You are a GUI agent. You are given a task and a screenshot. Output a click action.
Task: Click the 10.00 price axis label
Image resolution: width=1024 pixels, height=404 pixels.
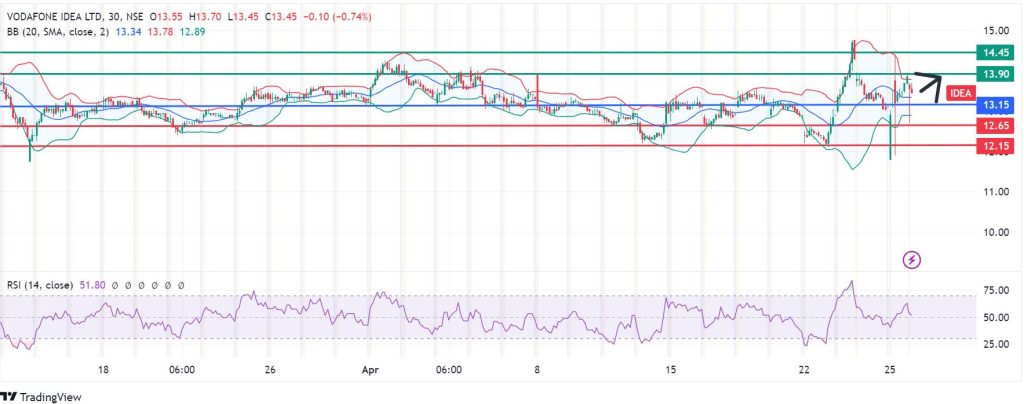(x=995, y=232)
